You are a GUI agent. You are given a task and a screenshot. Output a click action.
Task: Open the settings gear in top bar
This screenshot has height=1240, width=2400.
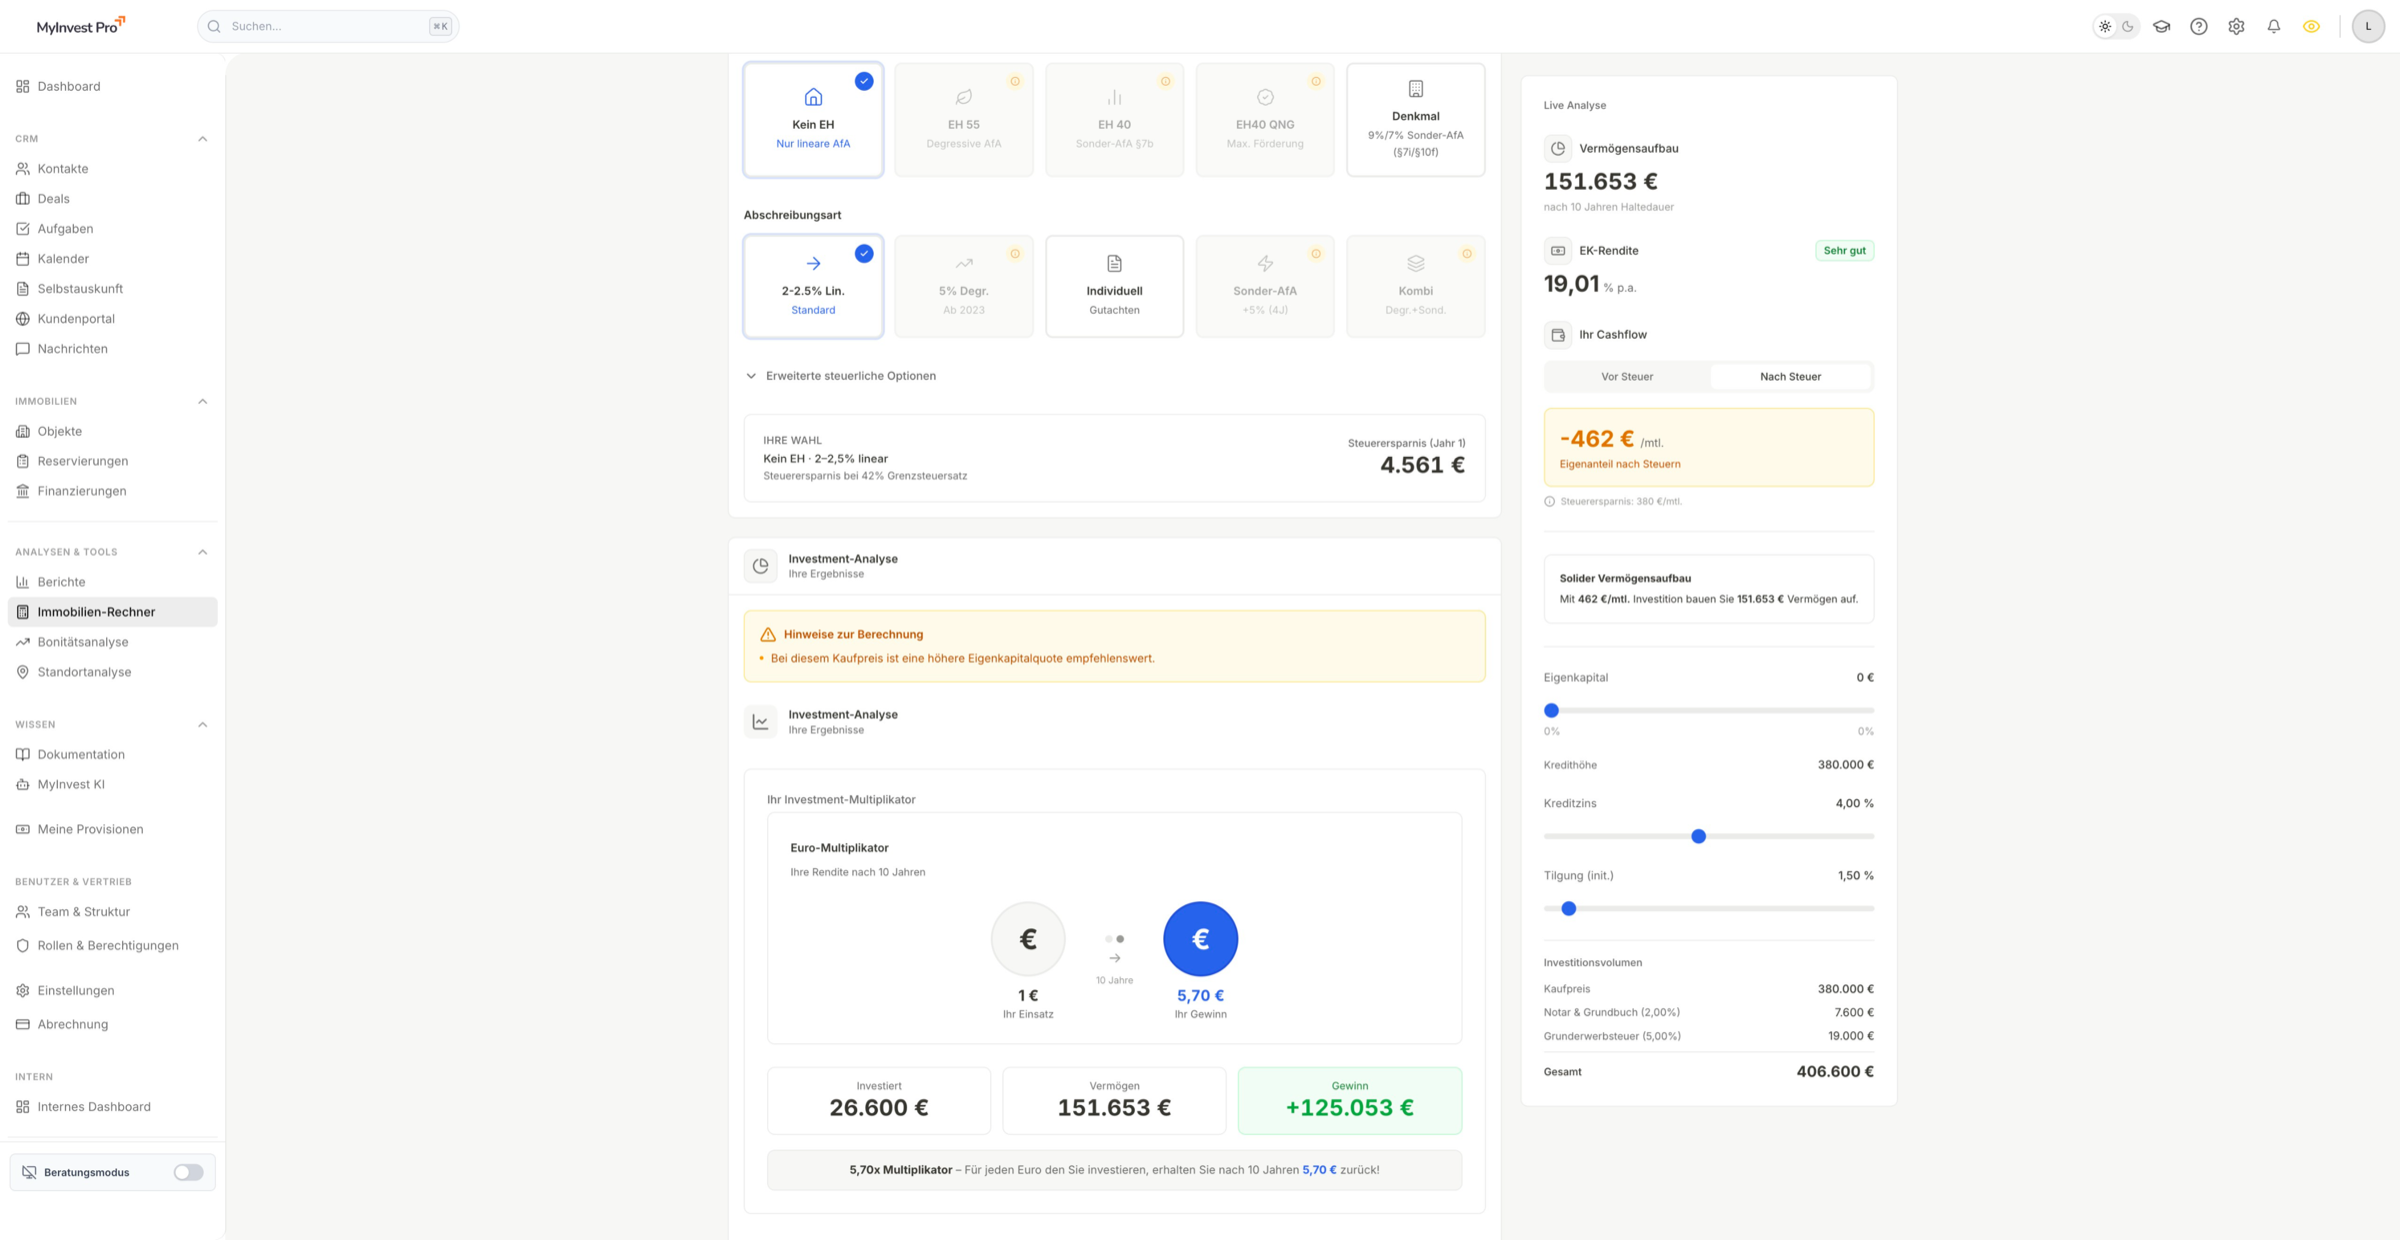[2236, 27]
